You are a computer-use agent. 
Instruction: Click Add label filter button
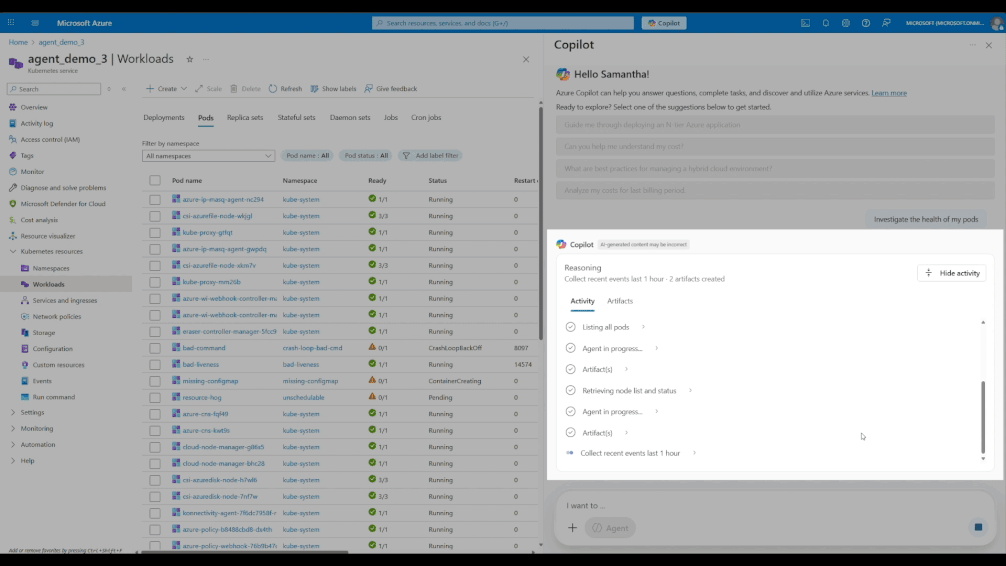[x=431, y=155]
